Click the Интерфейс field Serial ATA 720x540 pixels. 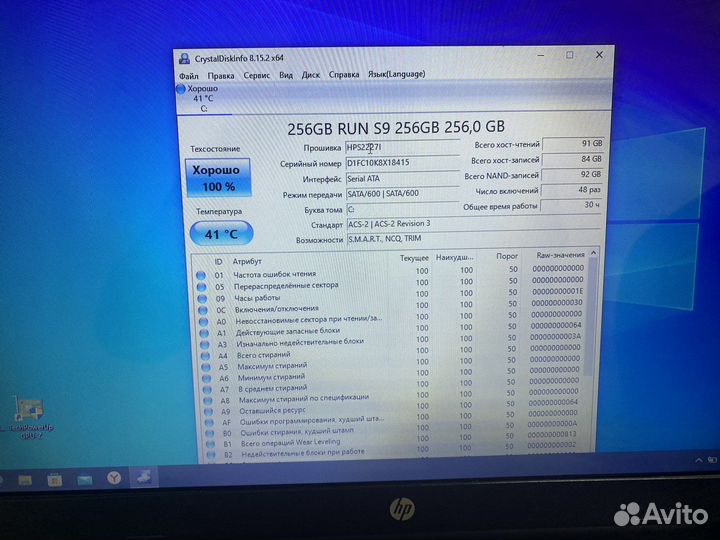[x=402, y=179]
